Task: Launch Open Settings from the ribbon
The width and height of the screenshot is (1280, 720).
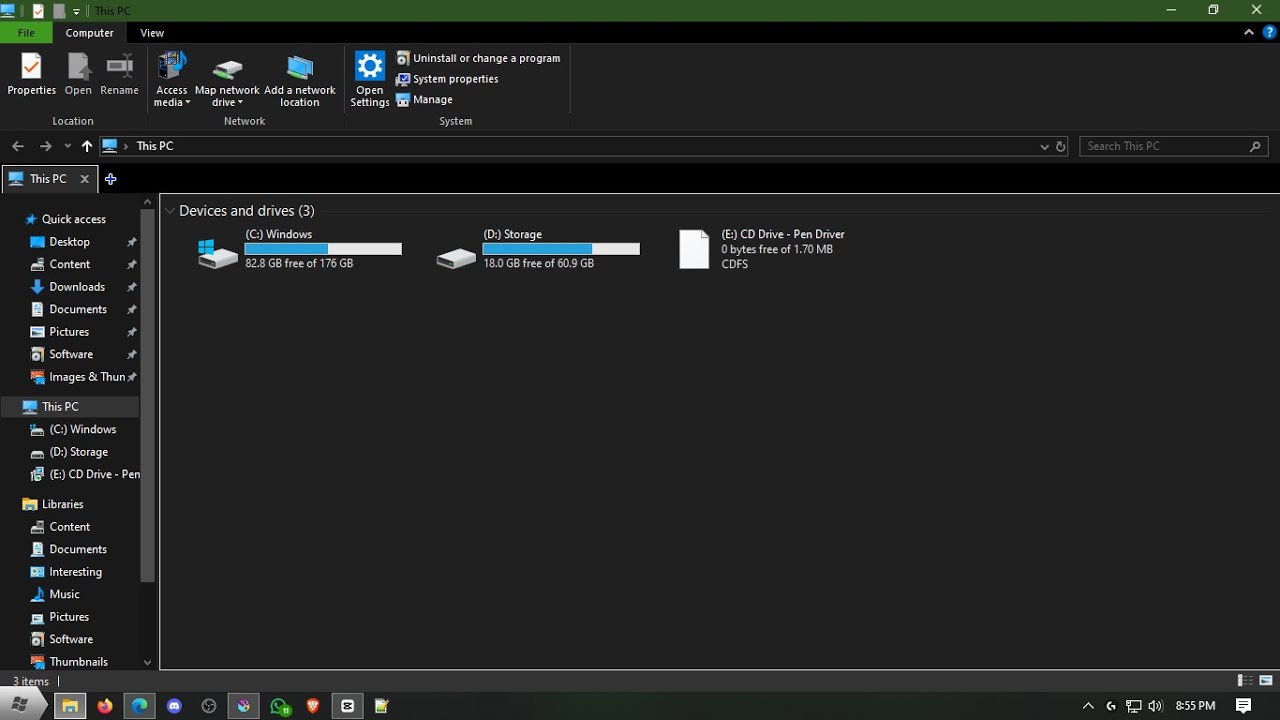Action: [370, 79]
